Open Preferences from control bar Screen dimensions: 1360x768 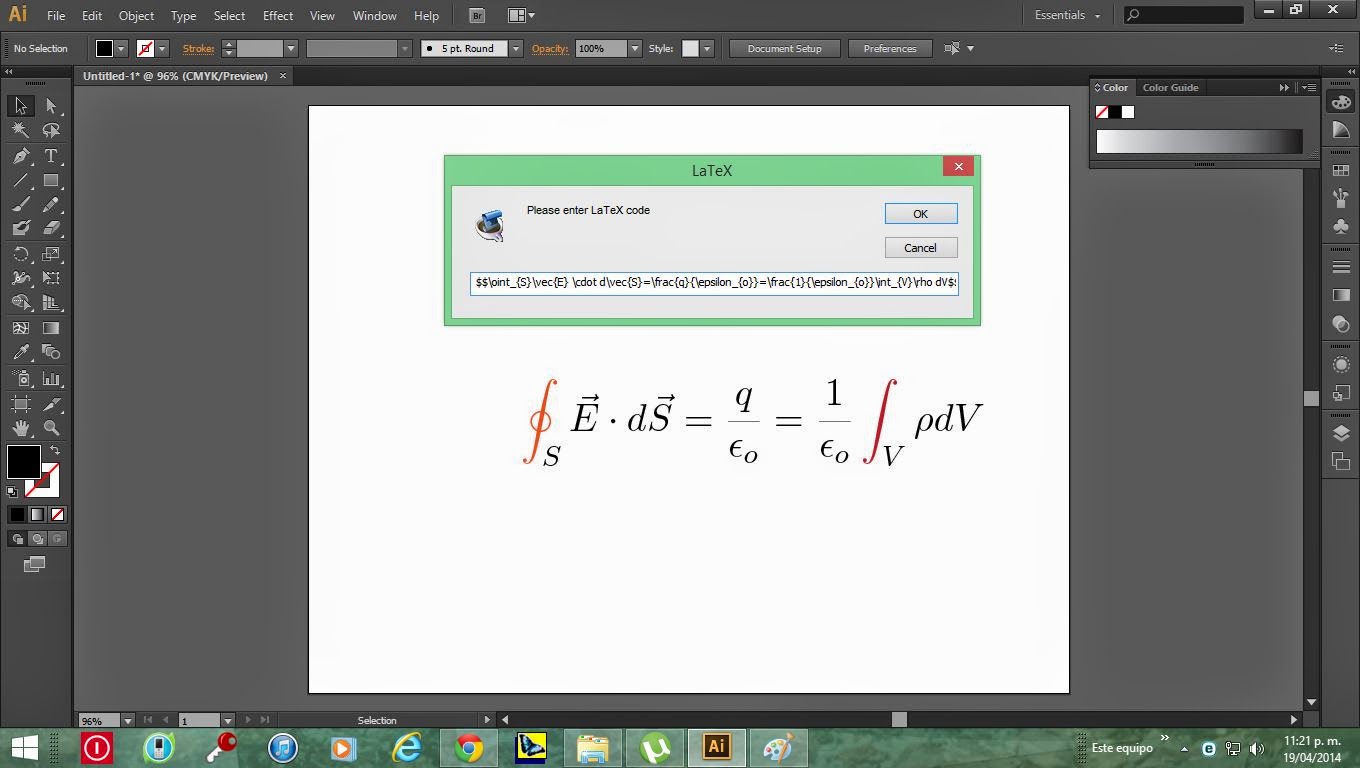[x=890, y=48]
